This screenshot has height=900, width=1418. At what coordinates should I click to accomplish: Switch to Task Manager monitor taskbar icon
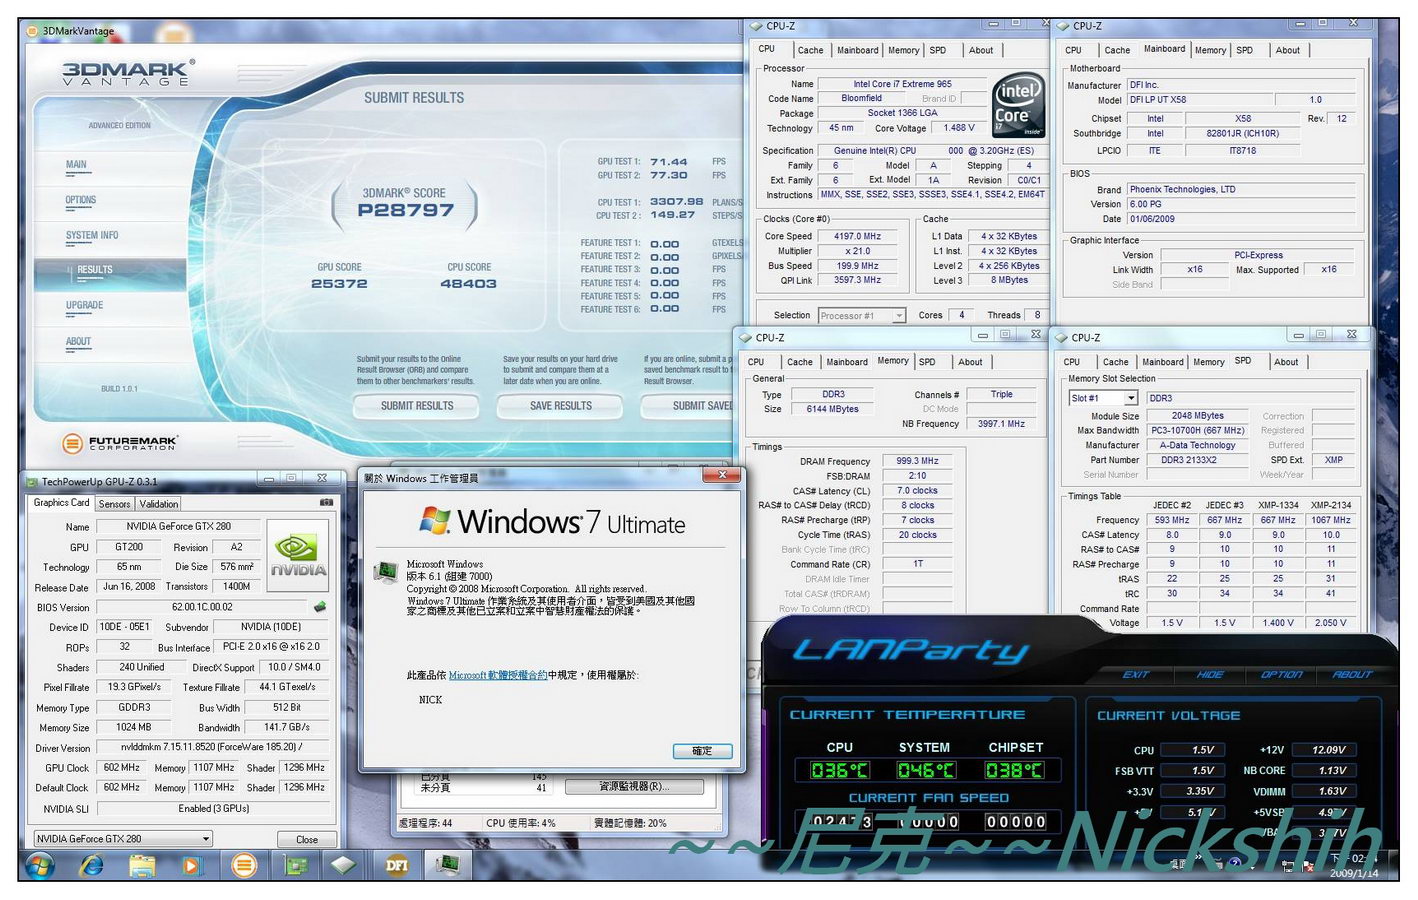click(448, 864)
